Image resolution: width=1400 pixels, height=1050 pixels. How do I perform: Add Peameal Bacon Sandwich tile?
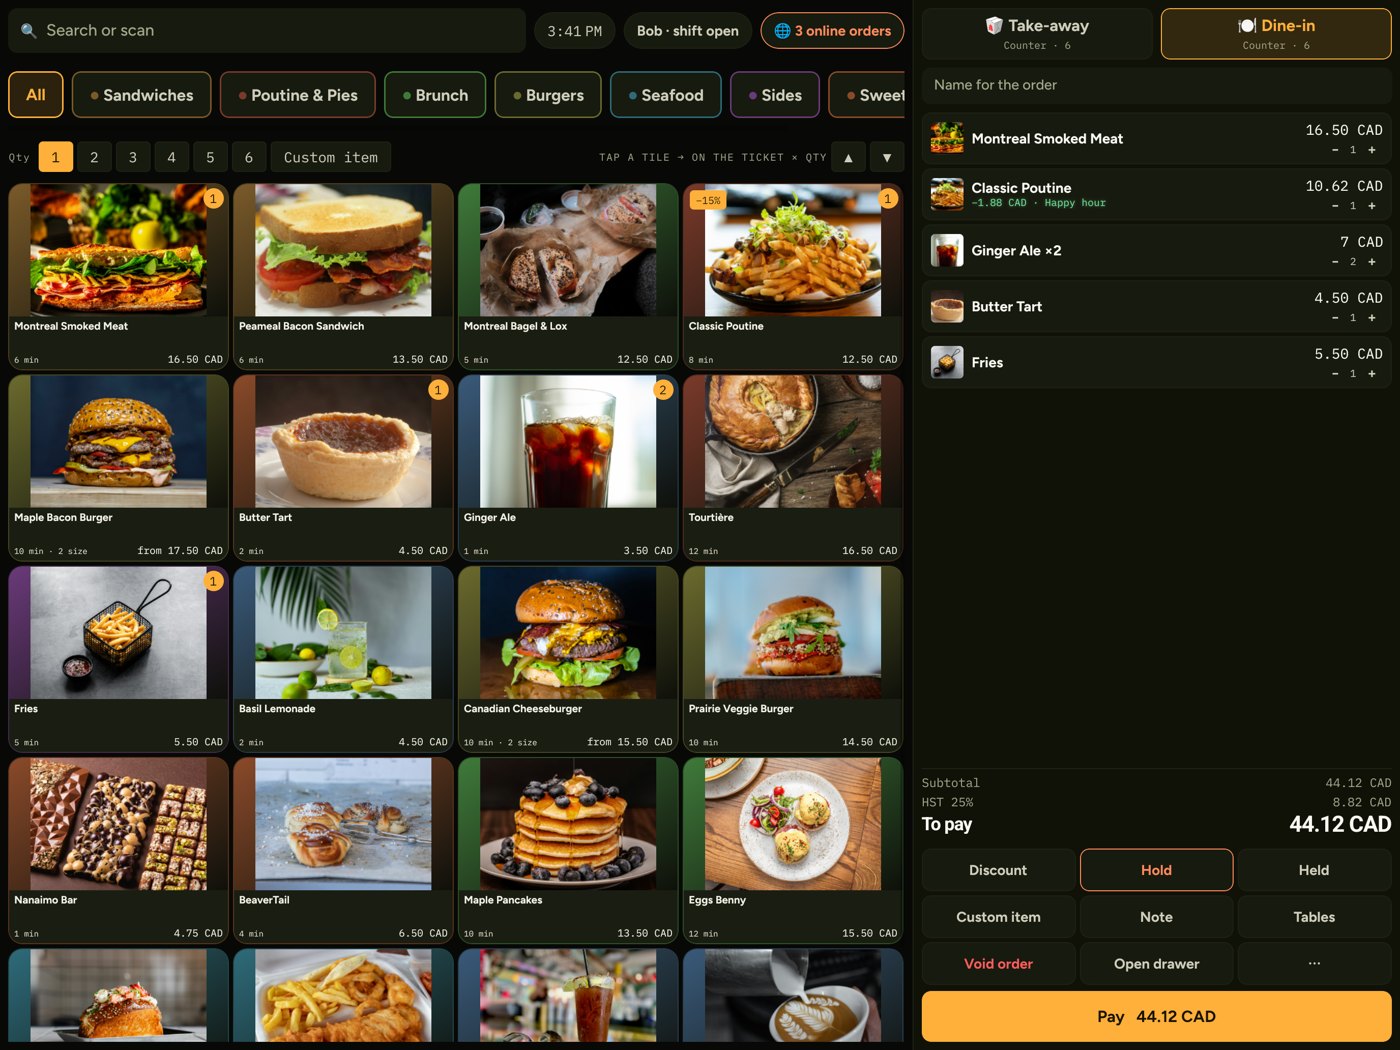point(343,277)
